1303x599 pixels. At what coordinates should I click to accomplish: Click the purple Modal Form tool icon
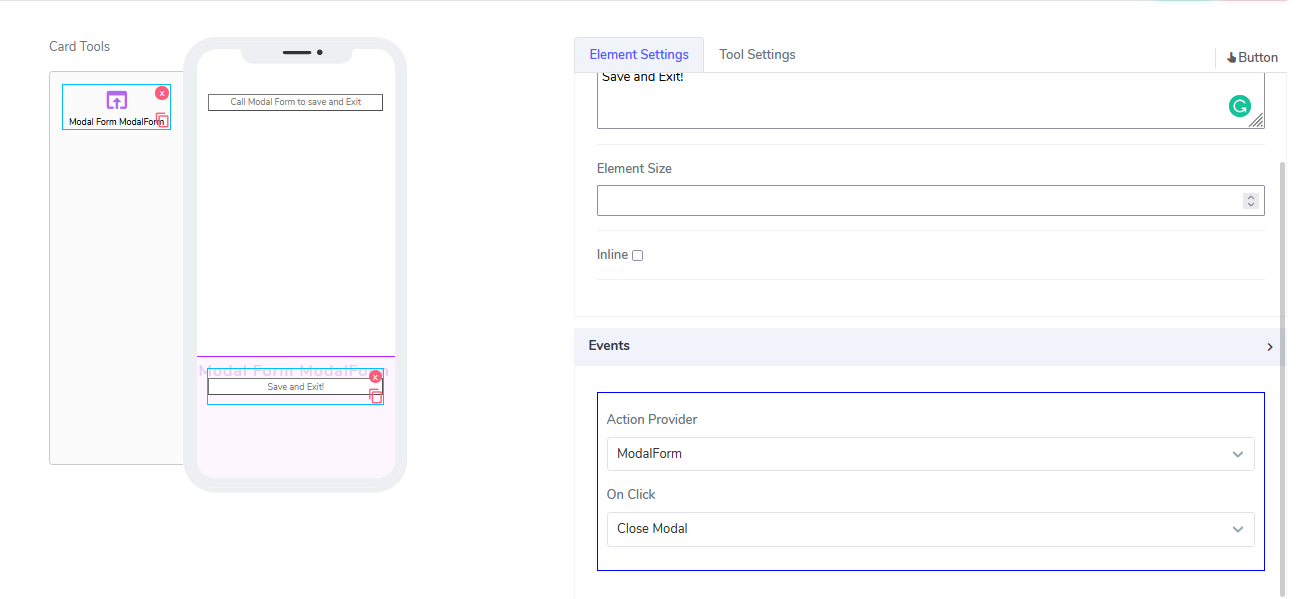coord(117,100)
